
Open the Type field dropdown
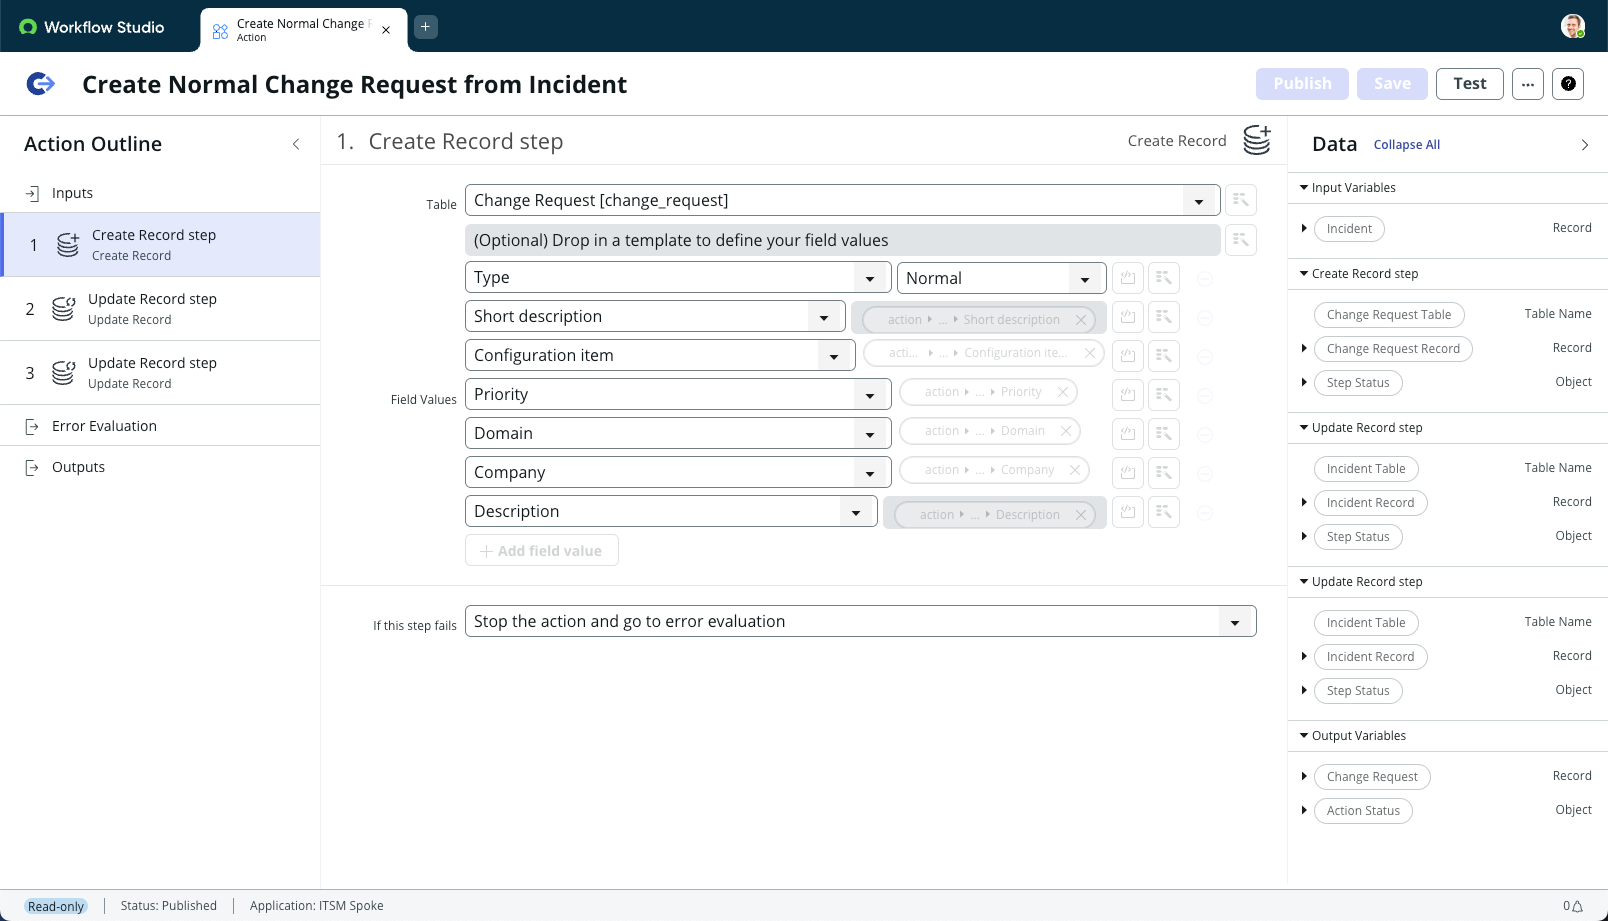point(871,279)
